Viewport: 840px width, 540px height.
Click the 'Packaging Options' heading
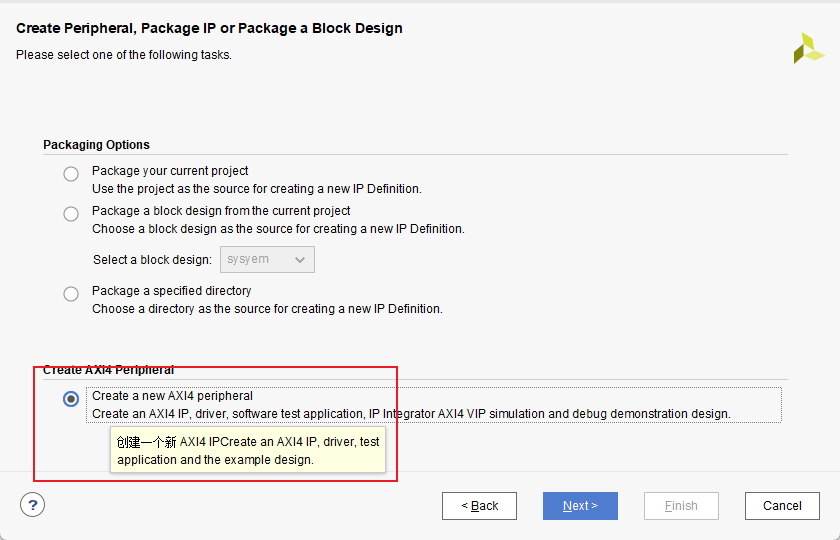96,145
